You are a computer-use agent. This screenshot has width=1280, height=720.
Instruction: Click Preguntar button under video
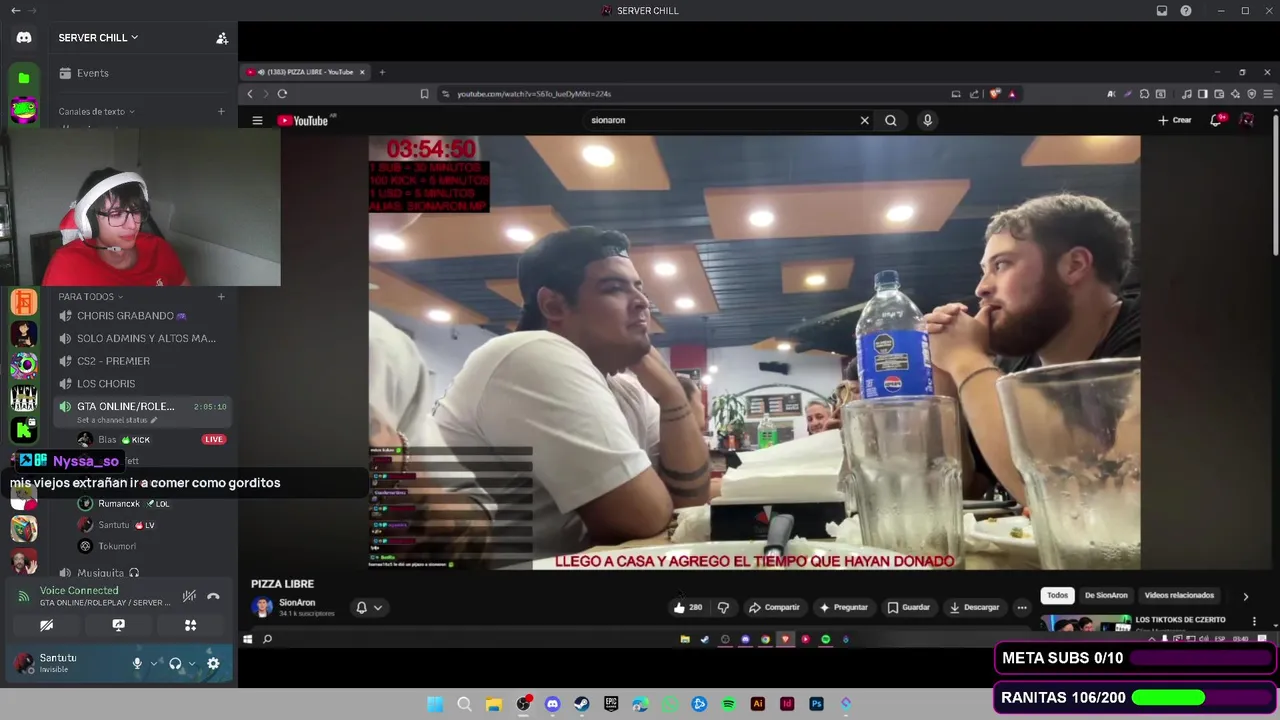point(843,607)
